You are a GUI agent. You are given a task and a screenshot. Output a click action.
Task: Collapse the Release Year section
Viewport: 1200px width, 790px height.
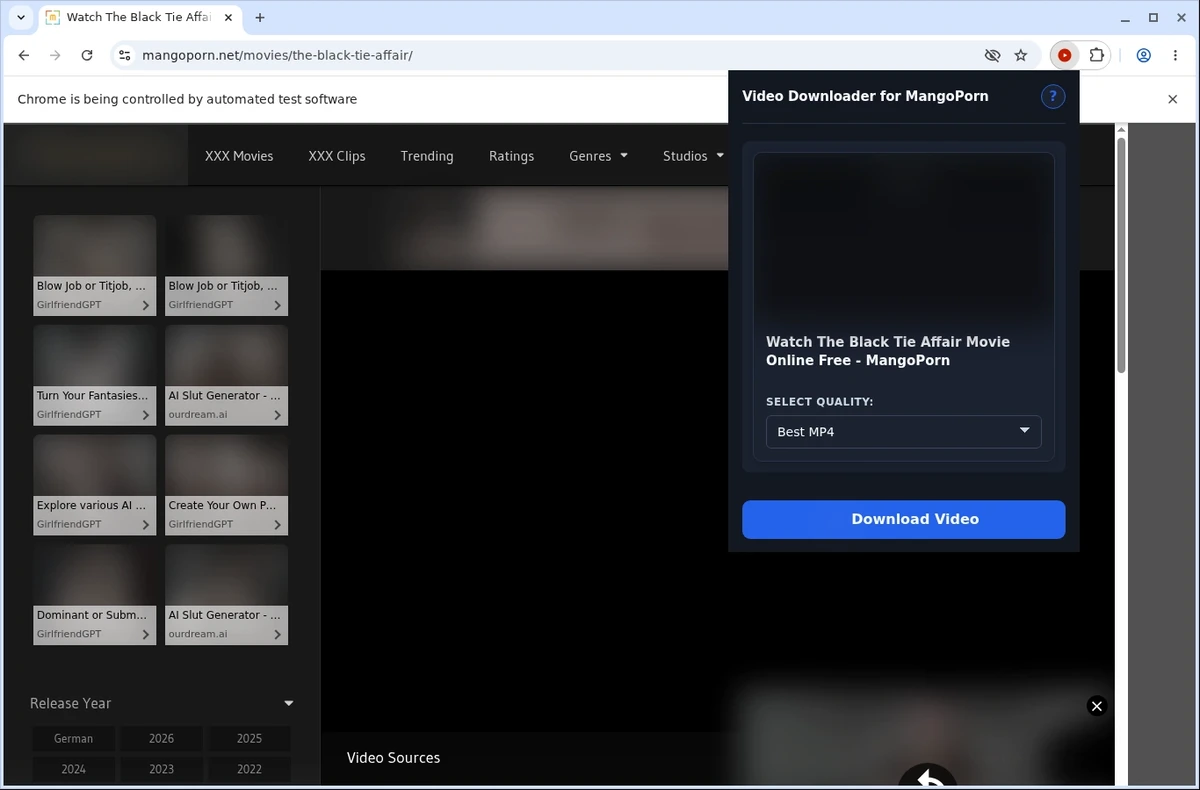point(288,703)
